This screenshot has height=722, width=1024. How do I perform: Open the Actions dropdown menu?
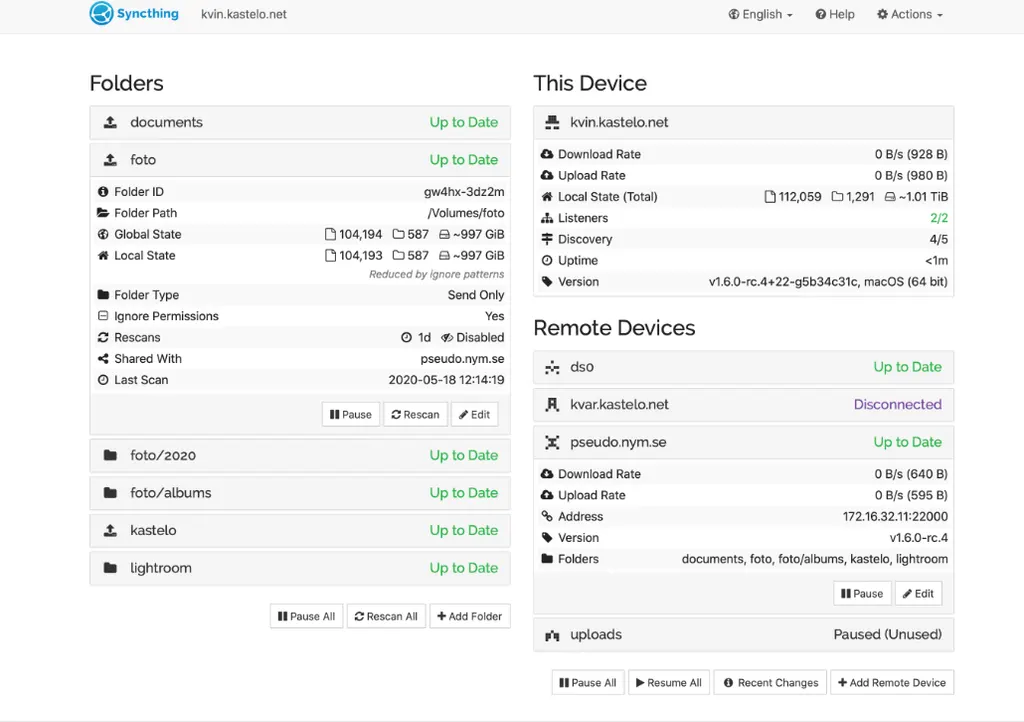point(909,14)
